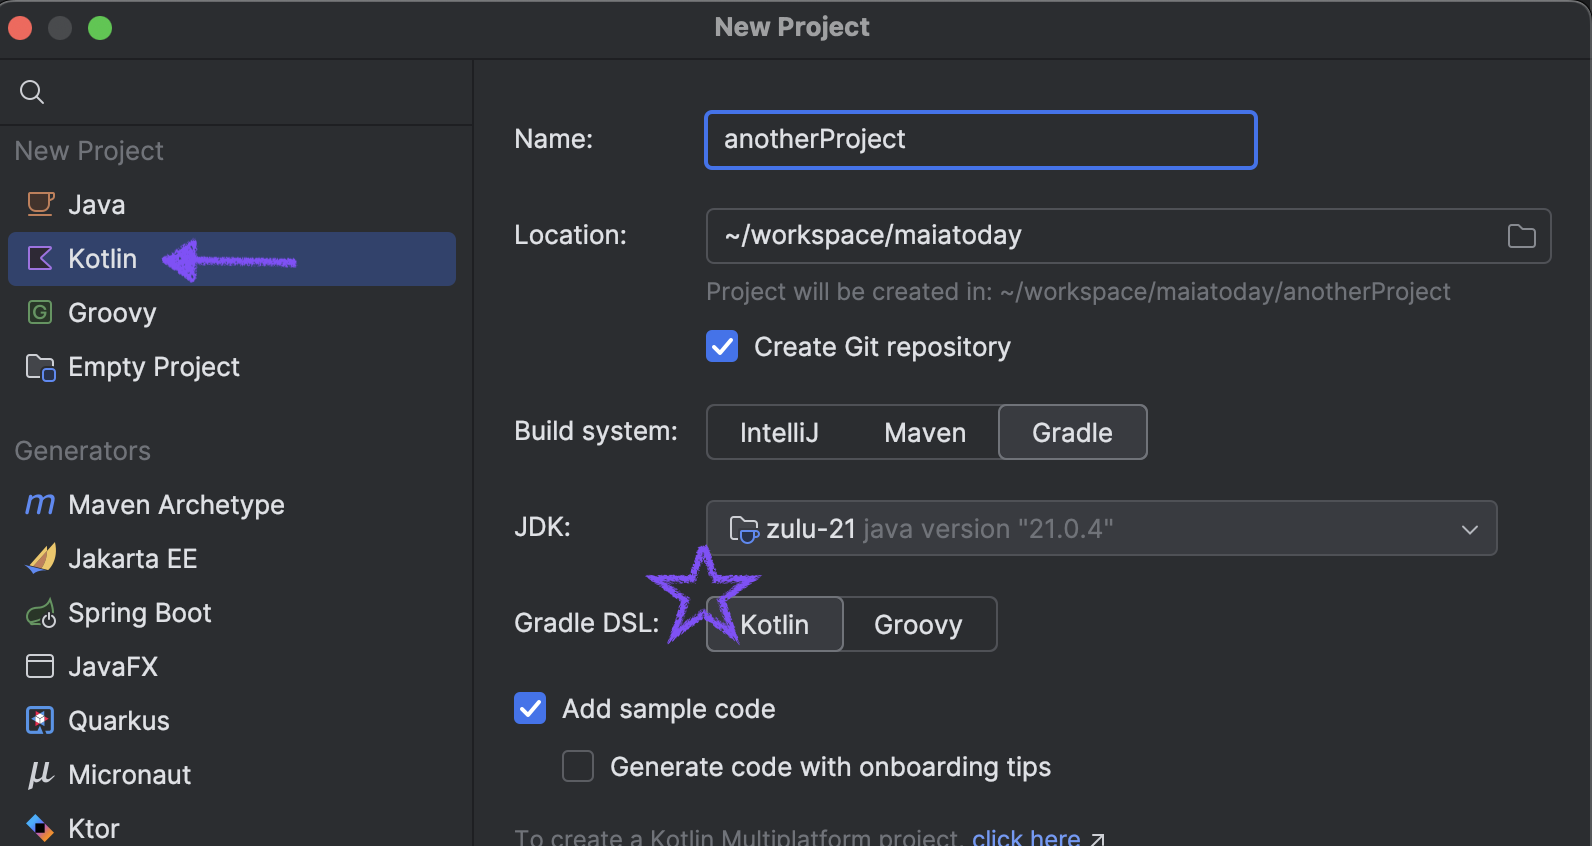The height and width of the screenshot is (846, 1592).
Task: Uncheck Add sample code checkbox
Action: [530, 708]
